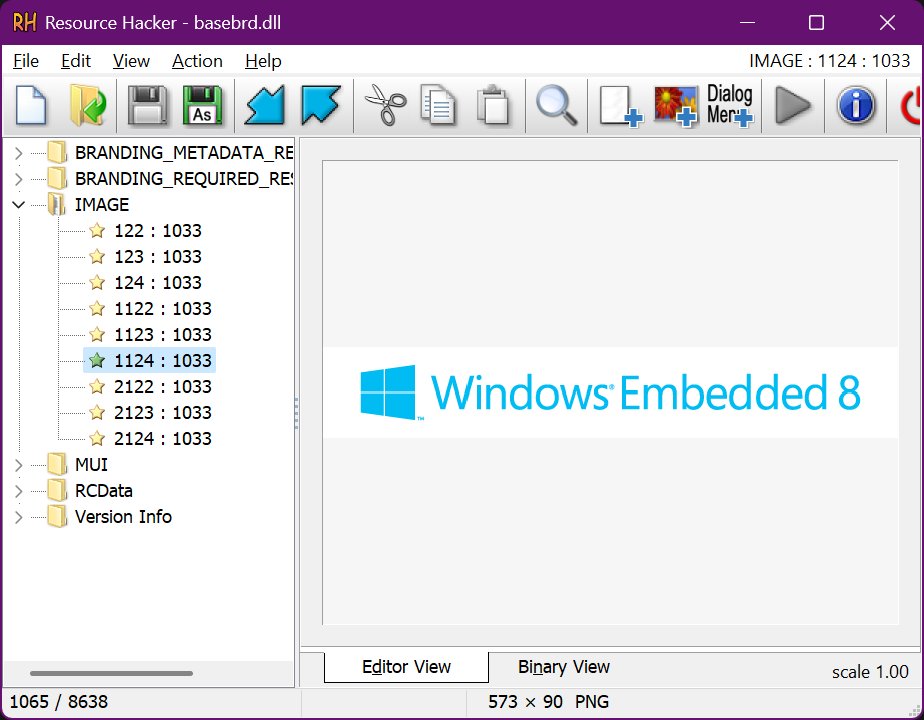This screenshot has height=720, width=924.
Task: Save the file using floppy disk icon
Action: 147,105
